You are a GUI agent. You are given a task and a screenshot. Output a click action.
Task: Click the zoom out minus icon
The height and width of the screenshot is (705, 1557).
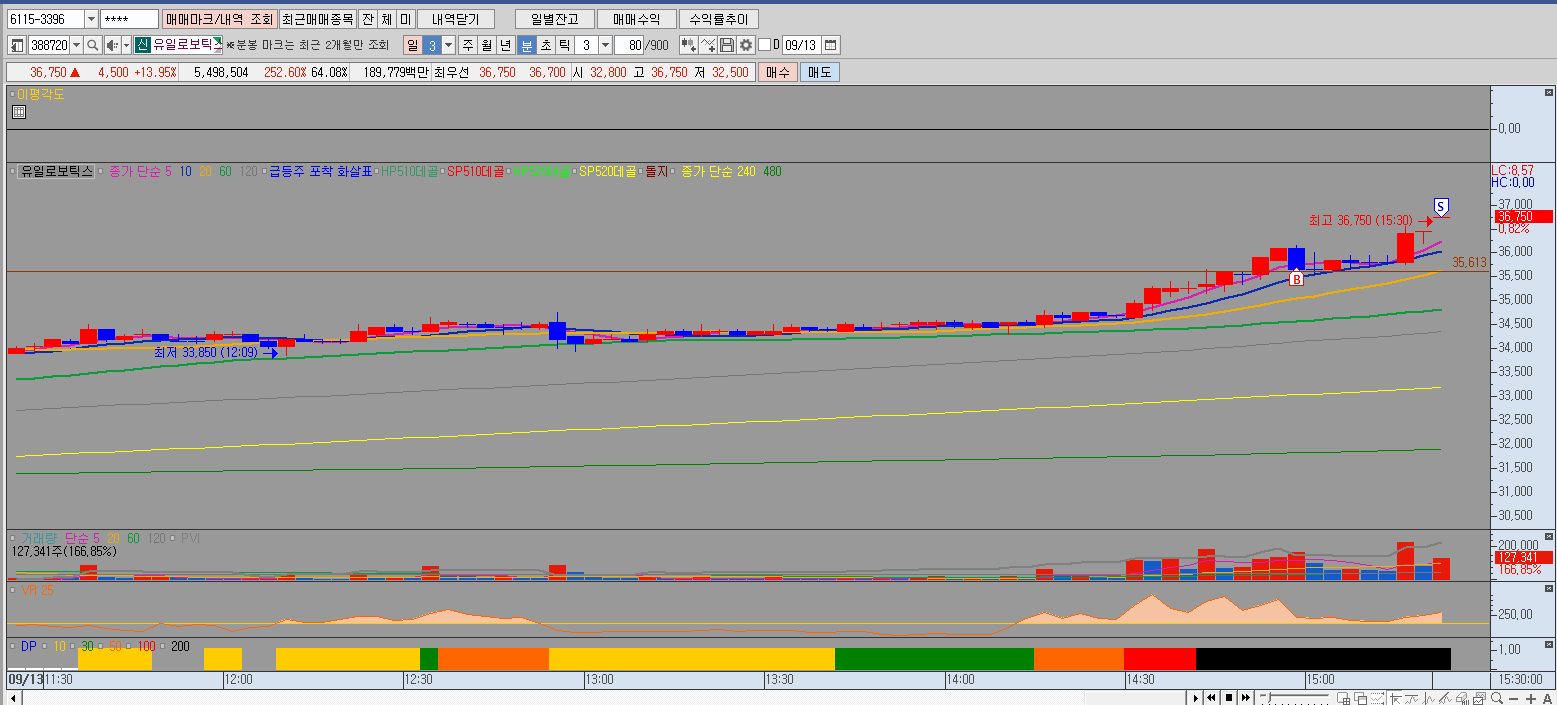pos(1512,698)
